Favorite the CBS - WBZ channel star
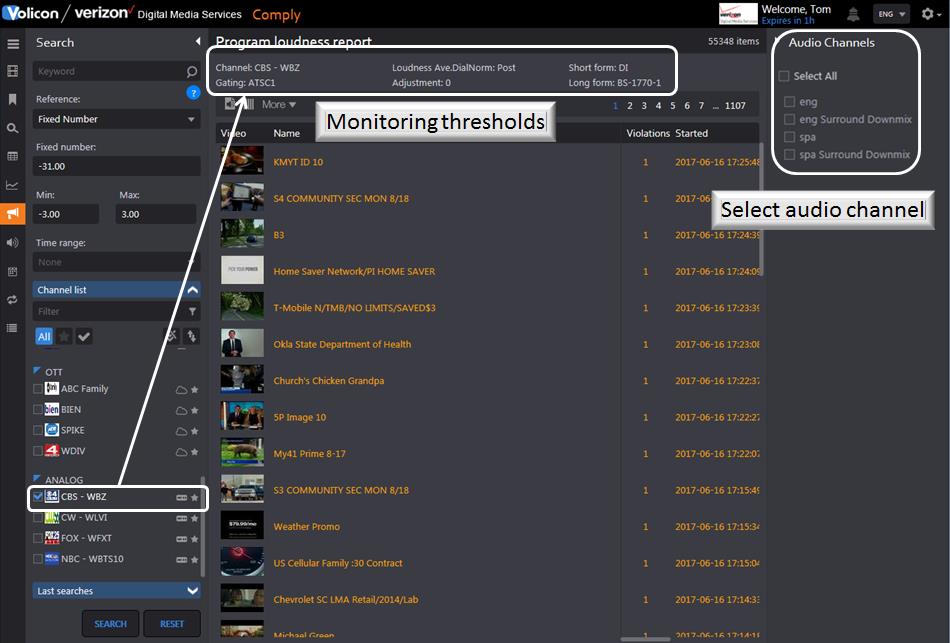The width and height of the screenshot is (950, 643). [194, 498]
